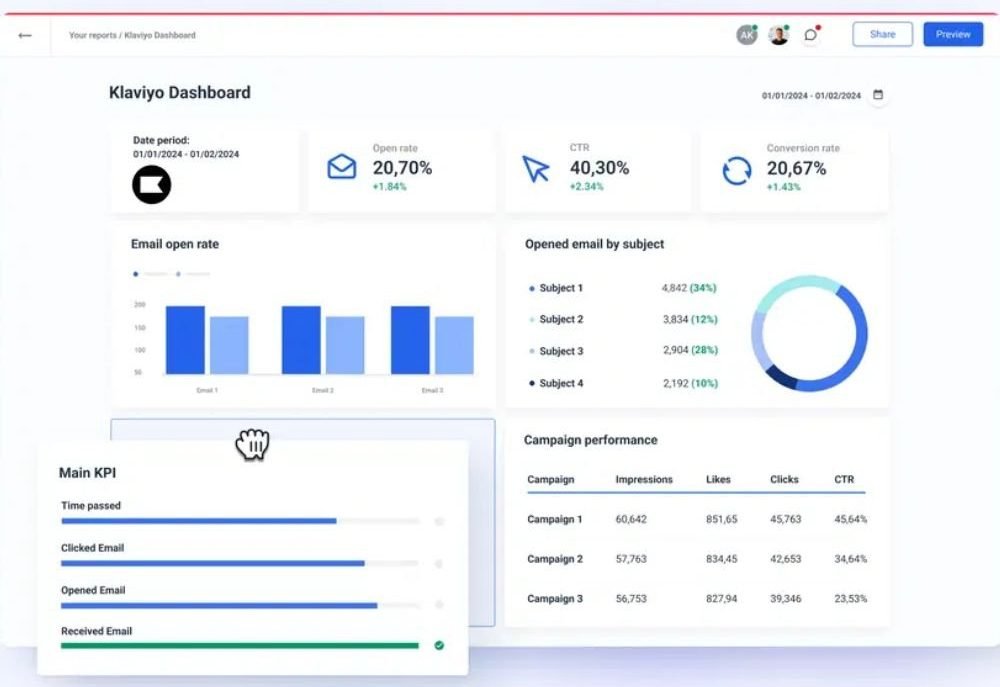The image size is (1000, 687).
Task: Click the Open rate envelope icon
Action: pyautogui.click(x=342, y=166)
